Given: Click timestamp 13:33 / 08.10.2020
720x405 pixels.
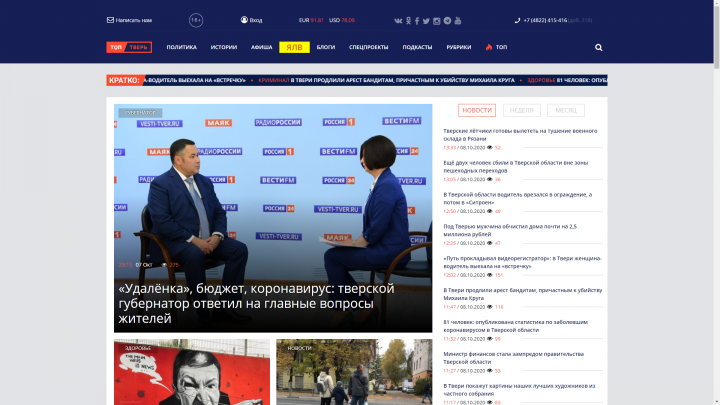Looking at the screenshot, I should pyautogui.click(x=464, y=148).
